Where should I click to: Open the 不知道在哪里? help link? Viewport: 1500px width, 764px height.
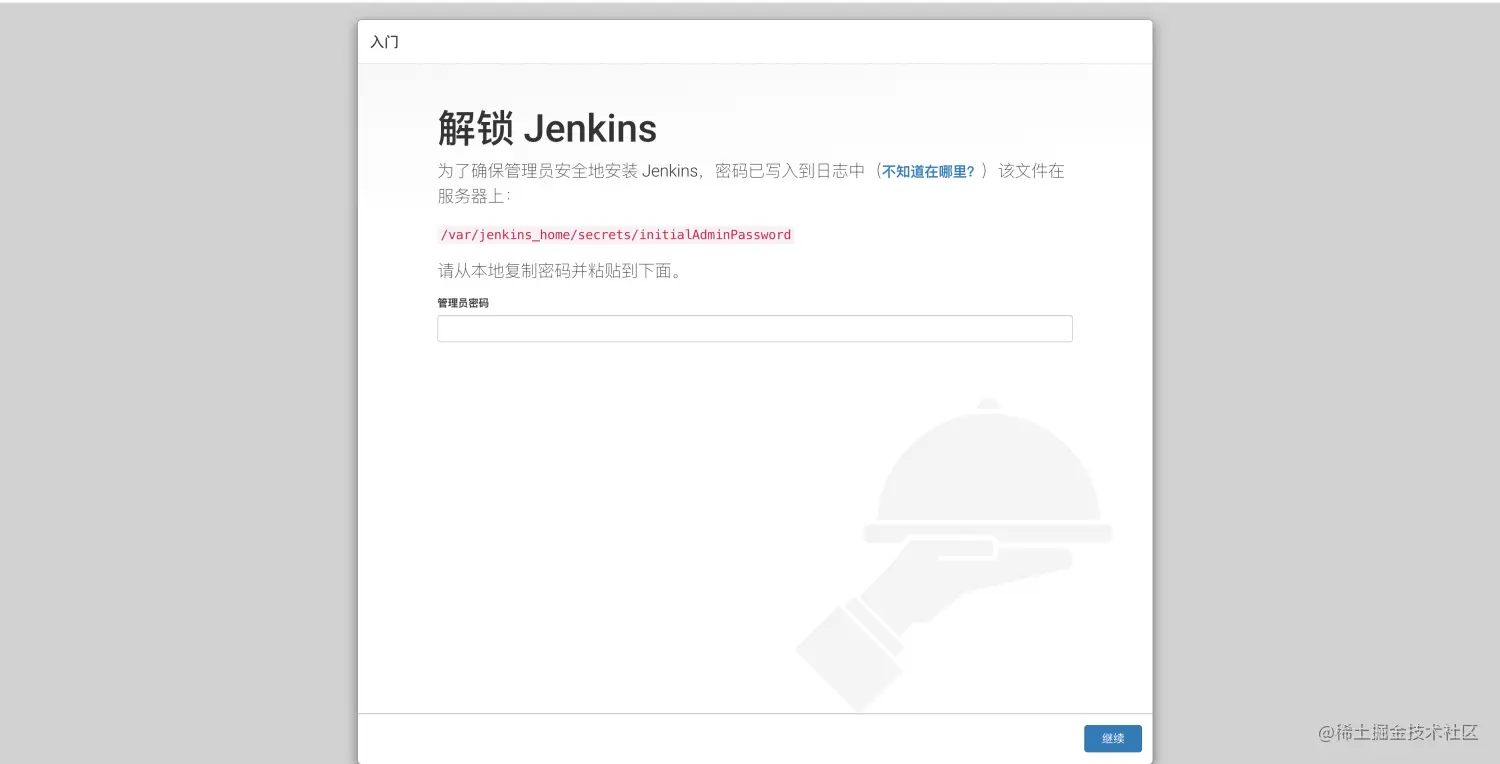point(928,172)
